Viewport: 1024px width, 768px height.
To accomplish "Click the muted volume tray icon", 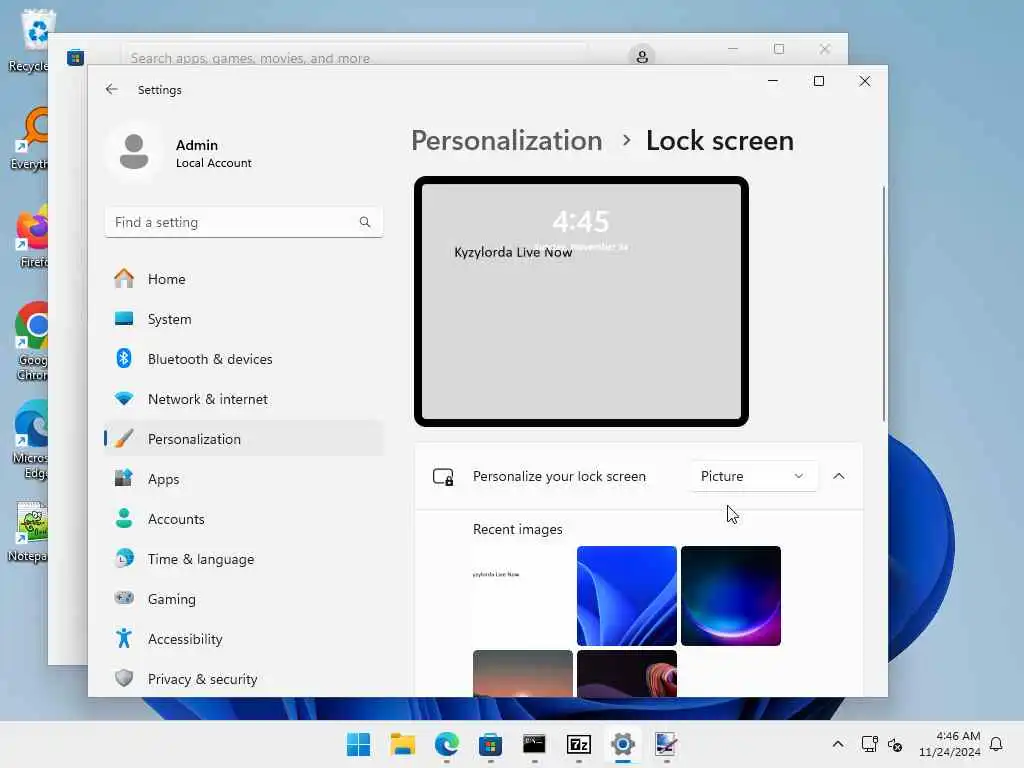I will pyautogui.click(x=895, y=744).
